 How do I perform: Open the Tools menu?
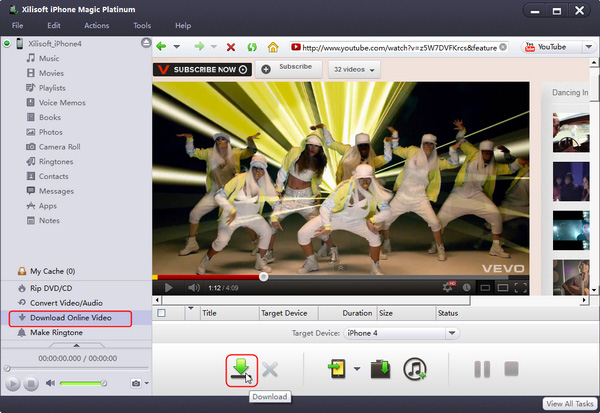[142, 26]
